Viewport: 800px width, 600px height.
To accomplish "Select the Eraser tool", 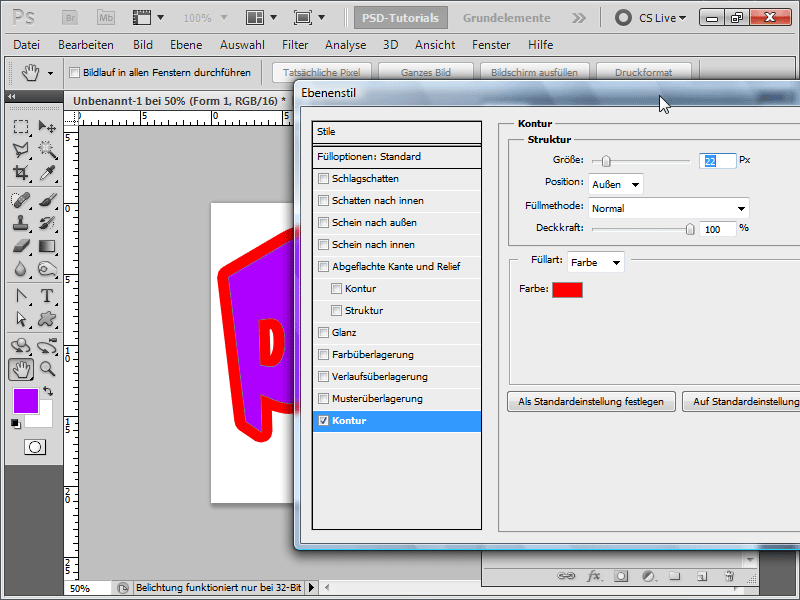I will (20, 246).
